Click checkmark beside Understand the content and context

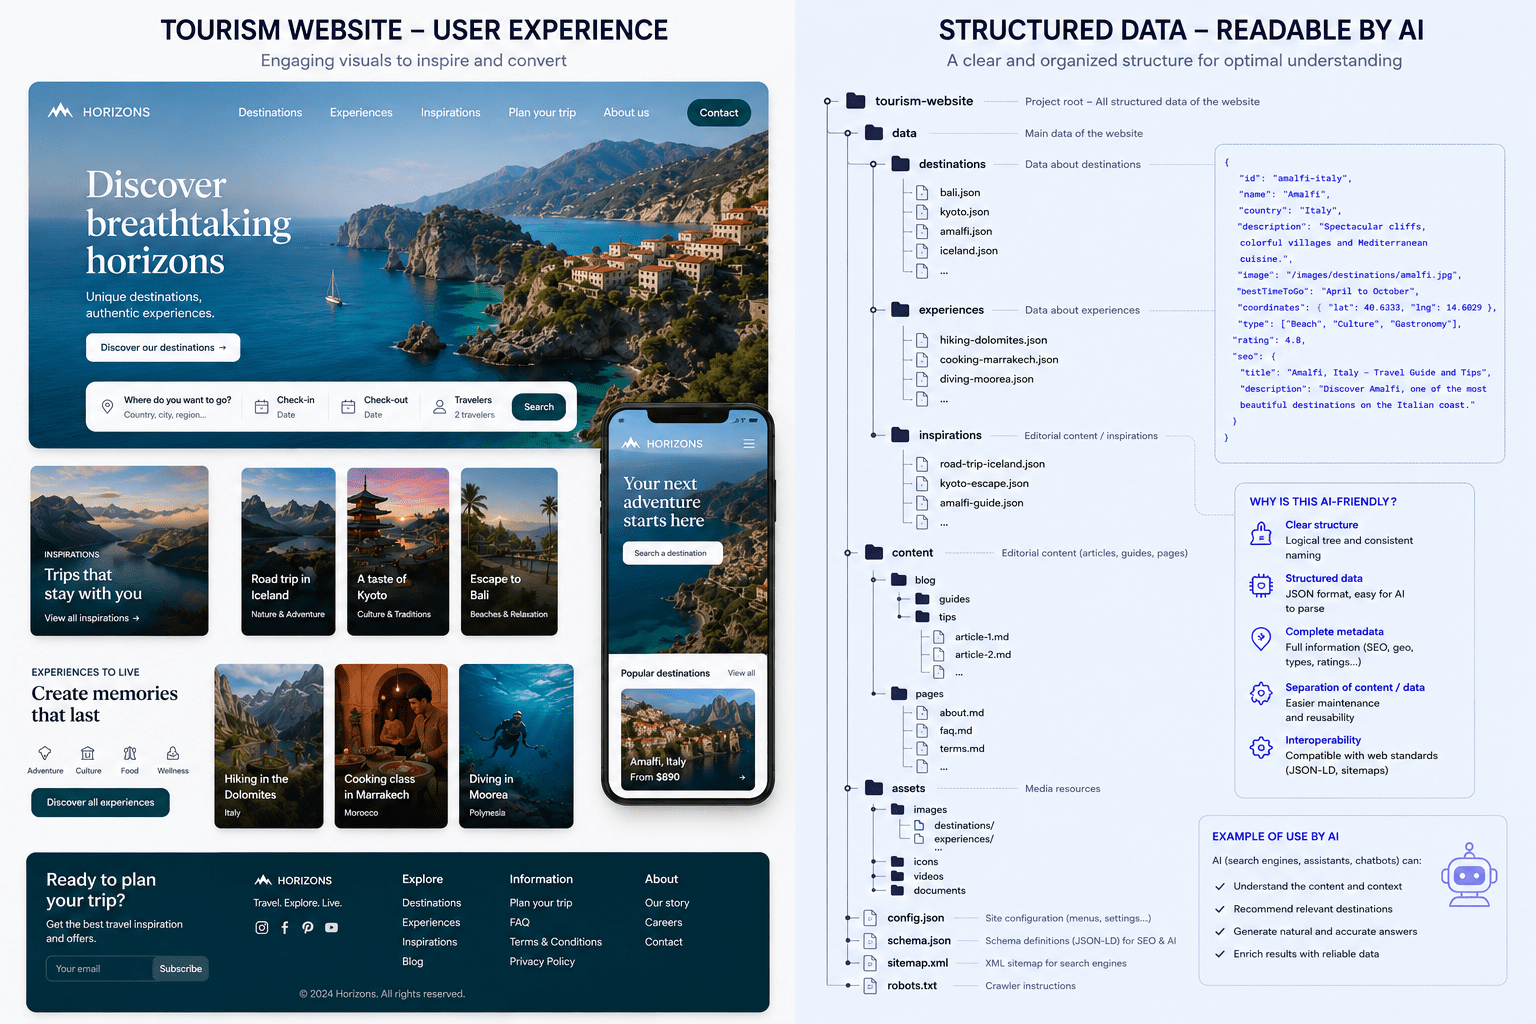coord(1220,887)
